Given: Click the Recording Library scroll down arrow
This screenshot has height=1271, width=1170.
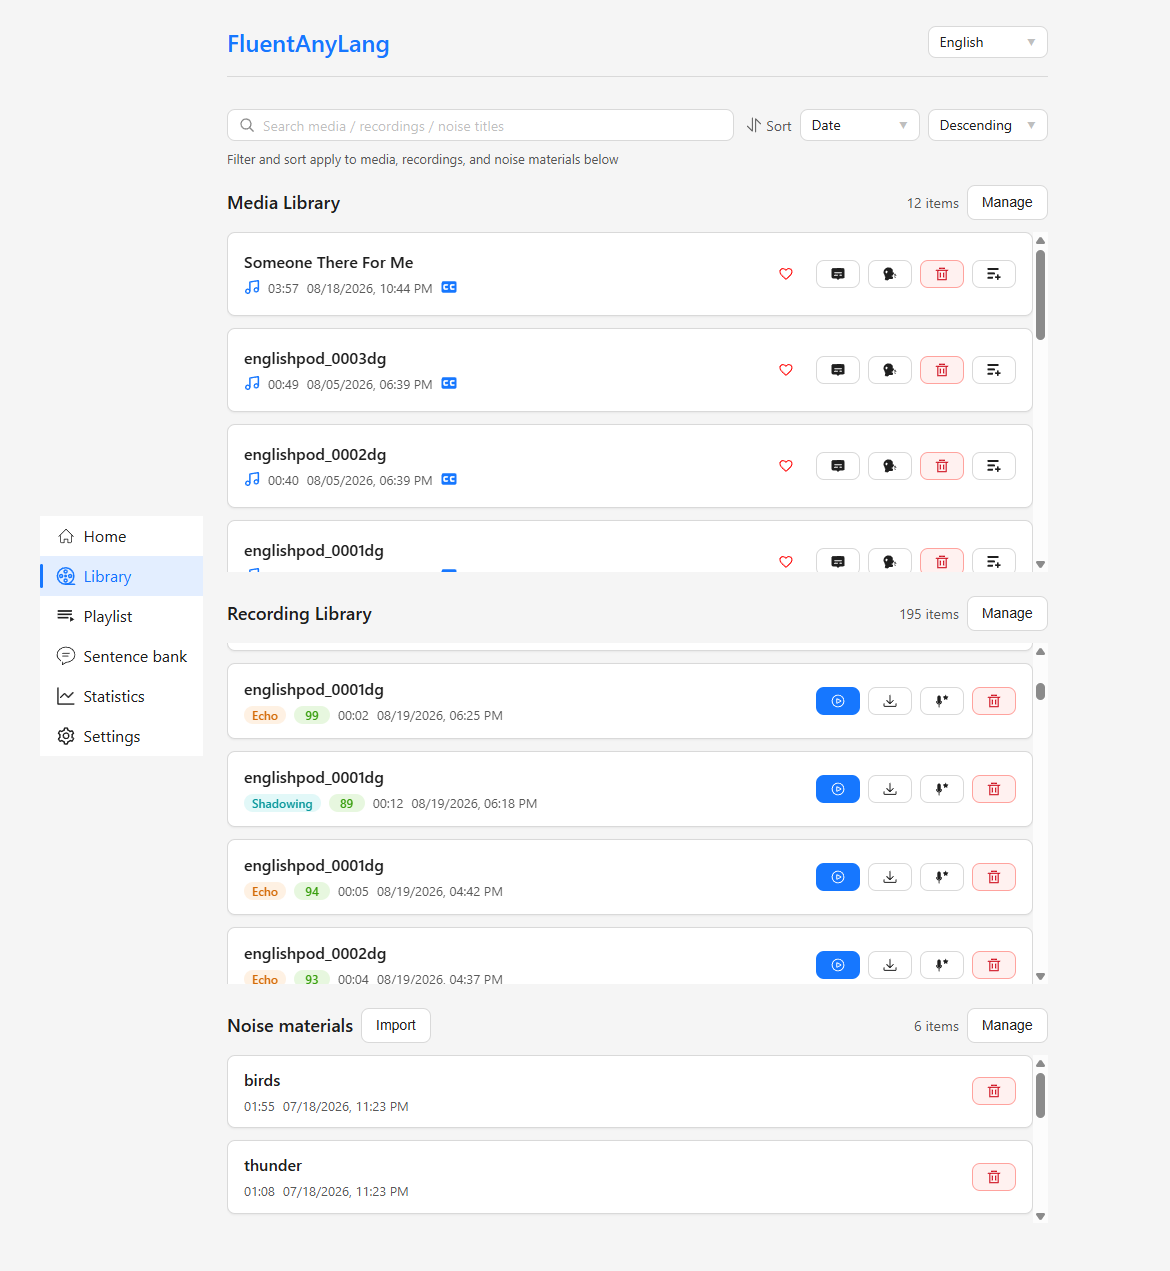Looking at the screenshot, I should 1040,976.
